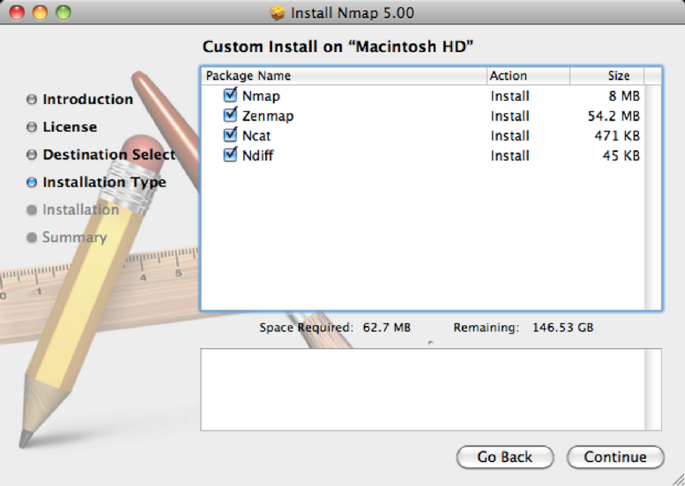Click the Introduction step in sidebar
The width and height of the screenshot is (685, 486).
88,99
